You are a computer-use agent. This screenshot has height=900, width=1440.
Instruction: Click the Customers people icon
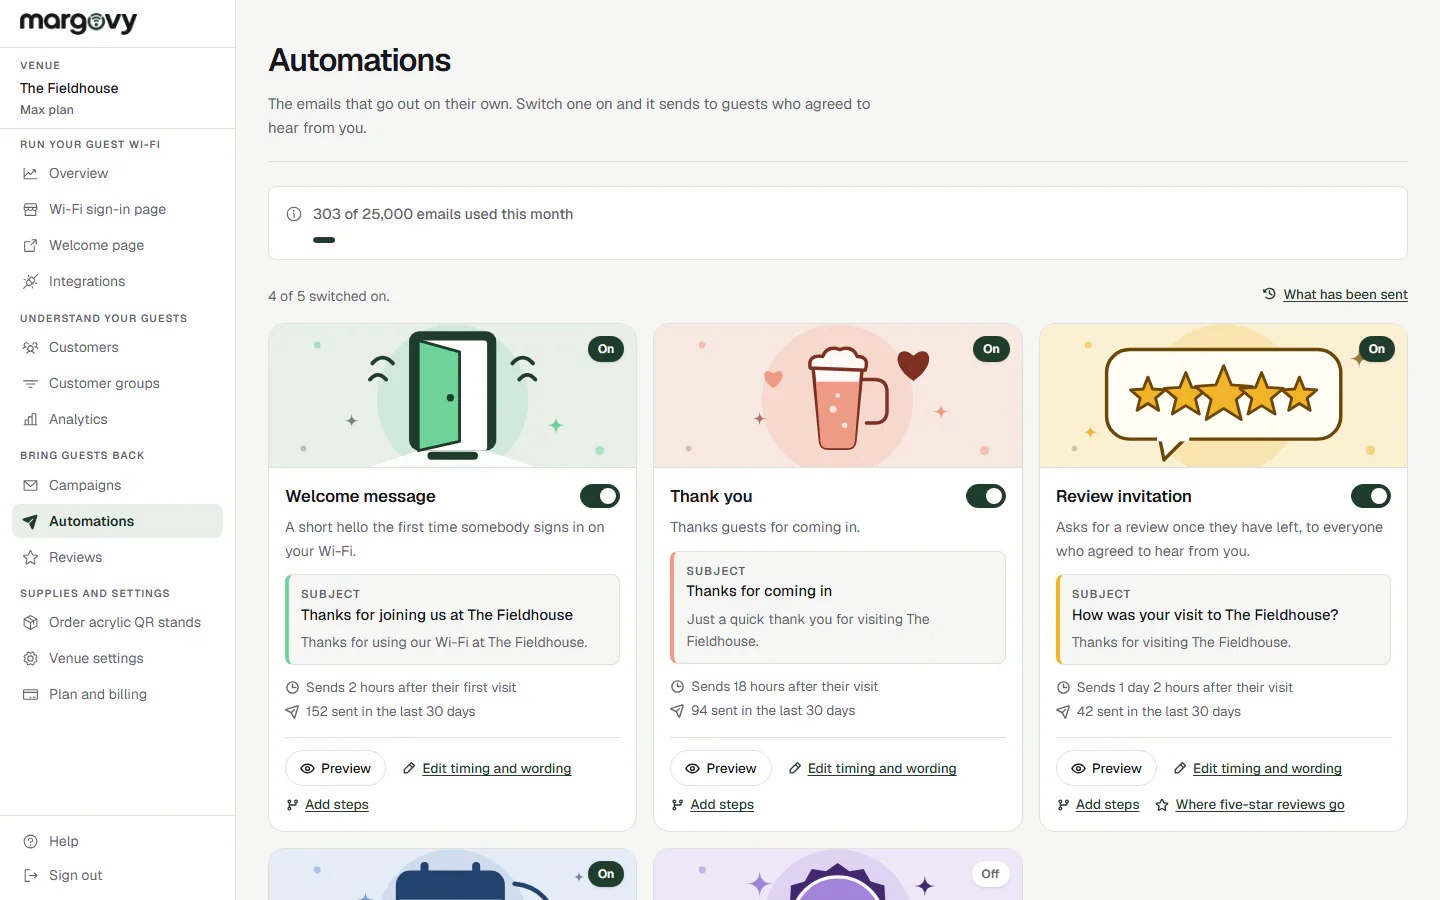[30, 347]
